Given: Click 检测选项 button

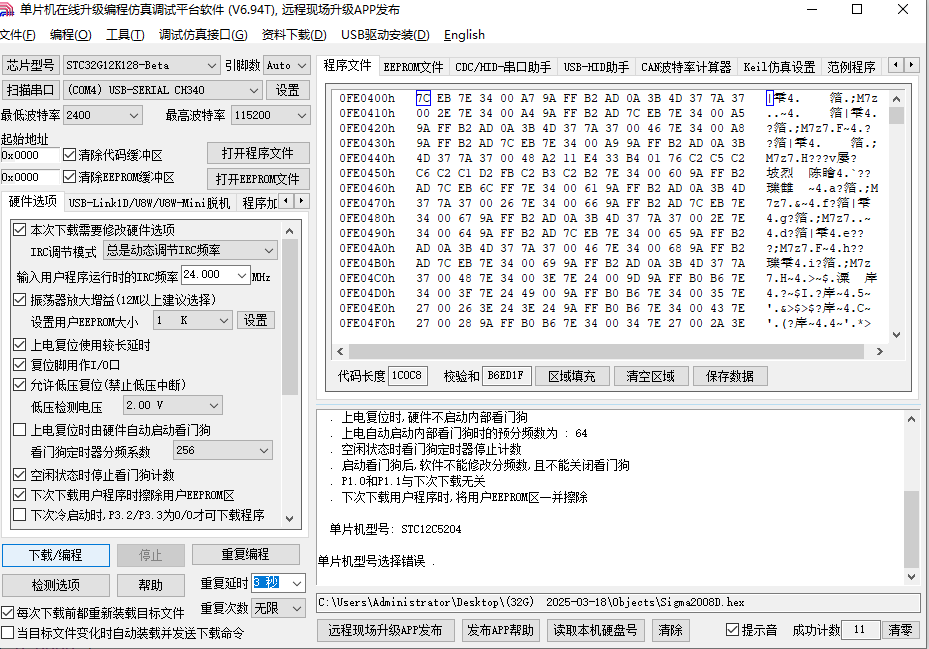Looking at the screenshot, I should [x=56, y=586].
